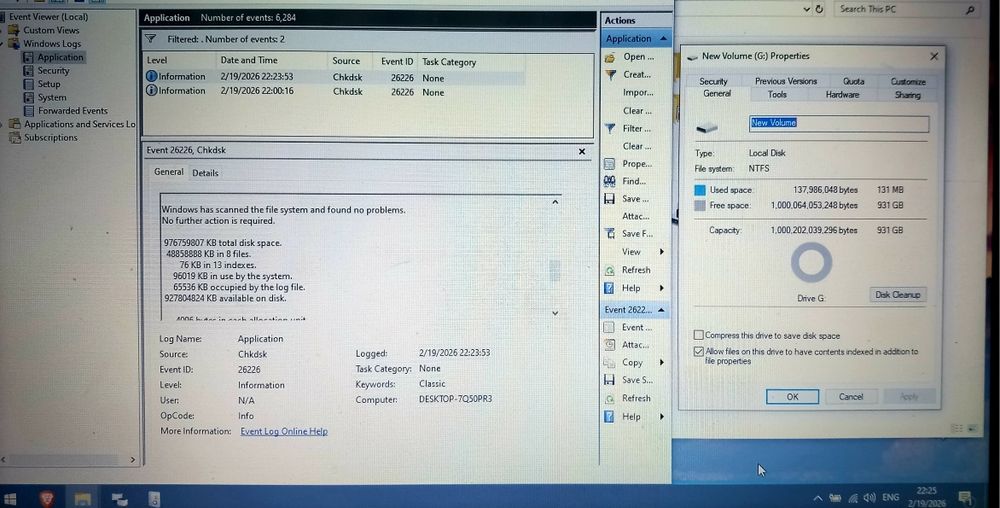Click the Explorer refresh icon beside search box
1000x508 pixels.
(820, 9)
